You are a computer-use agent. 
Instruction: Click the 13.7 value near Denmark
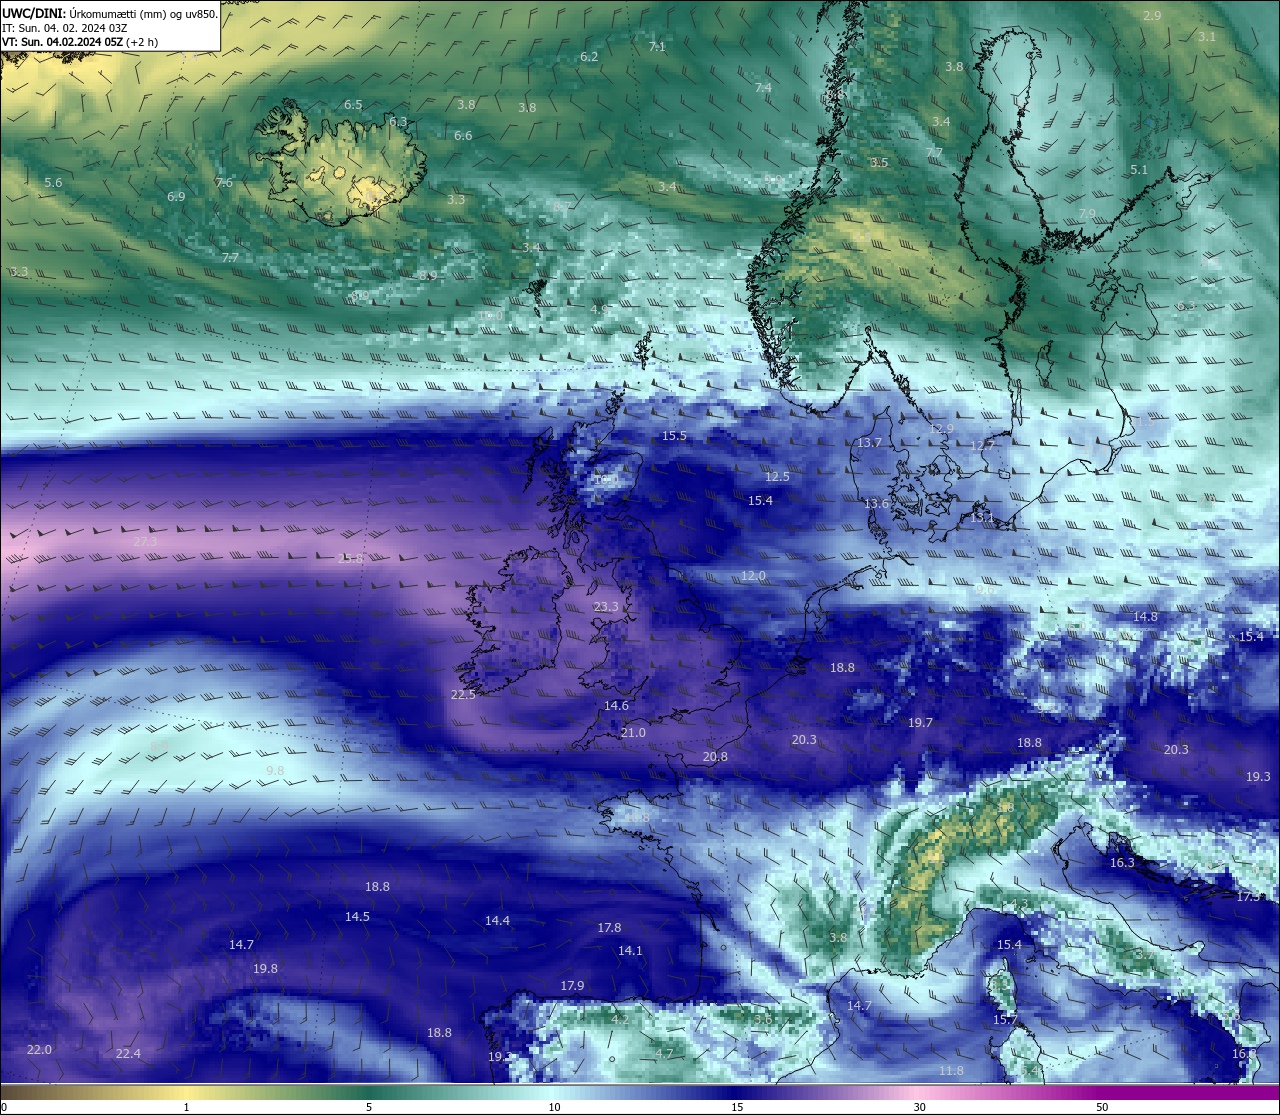870,442
